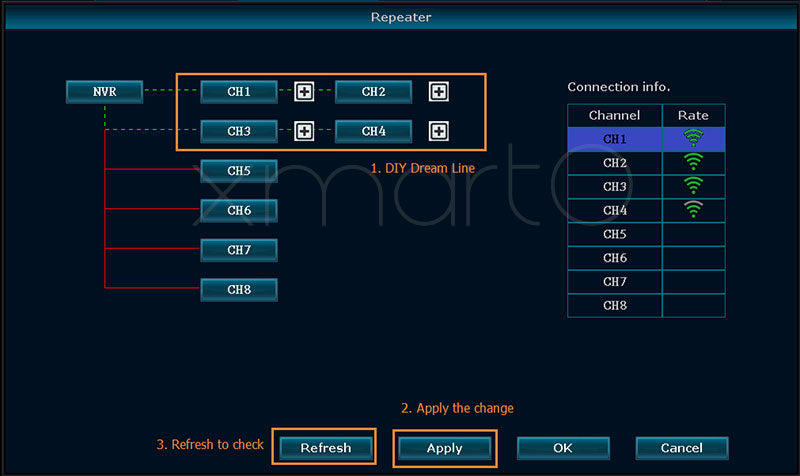
Task: Click the plus icon after CH4
Action: tap(438, 131)
